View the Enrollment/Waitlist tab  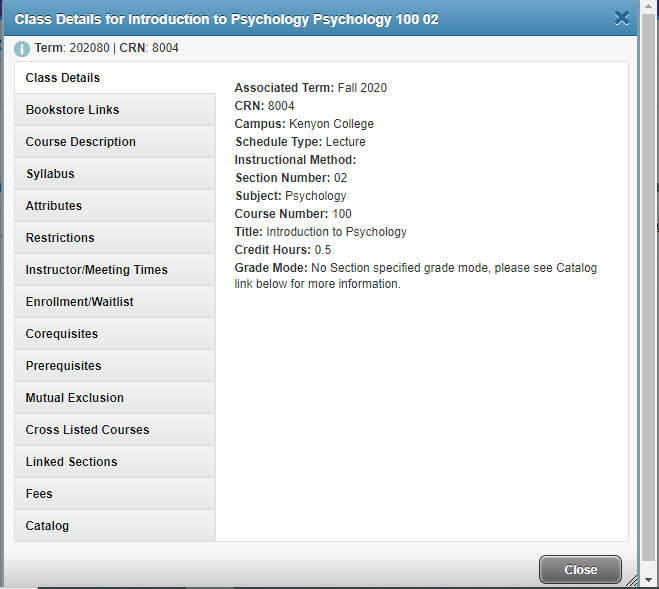pyautogui.click(x=115, y=301)
